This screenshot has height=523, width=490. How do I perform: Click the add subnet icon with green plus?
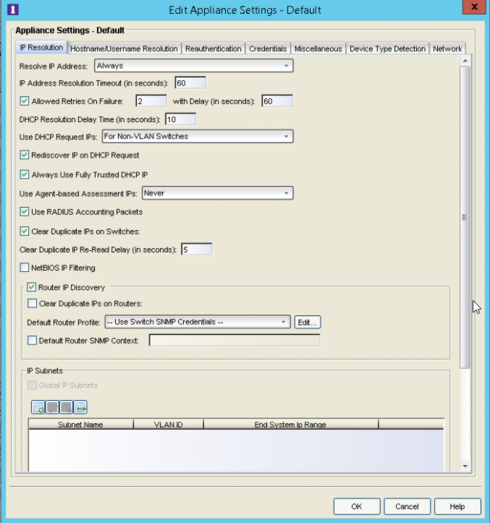[x=38, y=407]
